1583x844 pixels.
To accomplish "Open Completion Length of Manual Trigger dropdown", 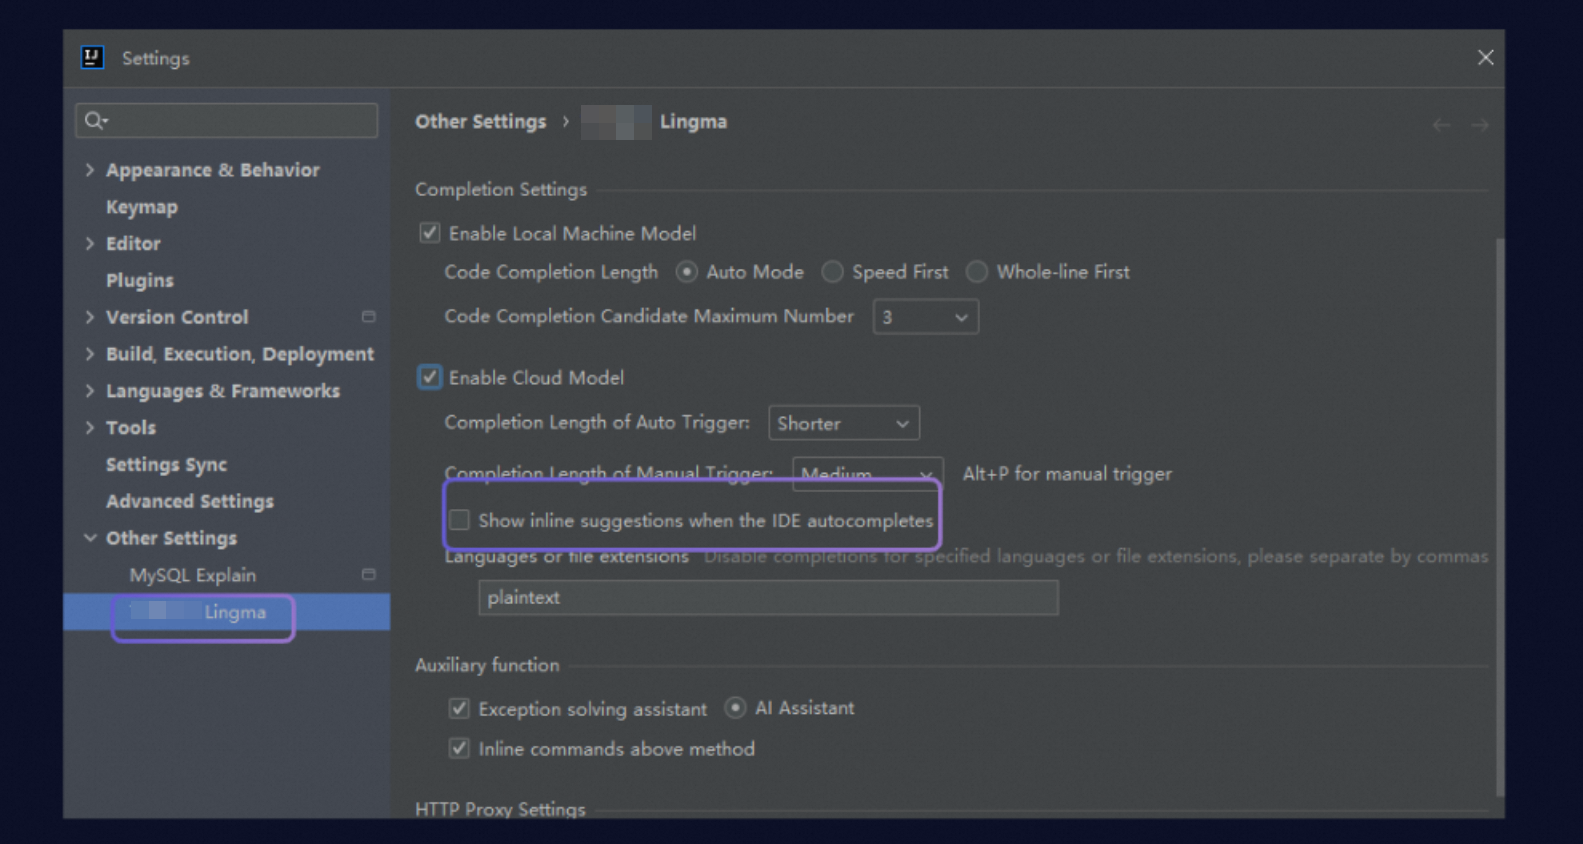I will coord(867,472).
